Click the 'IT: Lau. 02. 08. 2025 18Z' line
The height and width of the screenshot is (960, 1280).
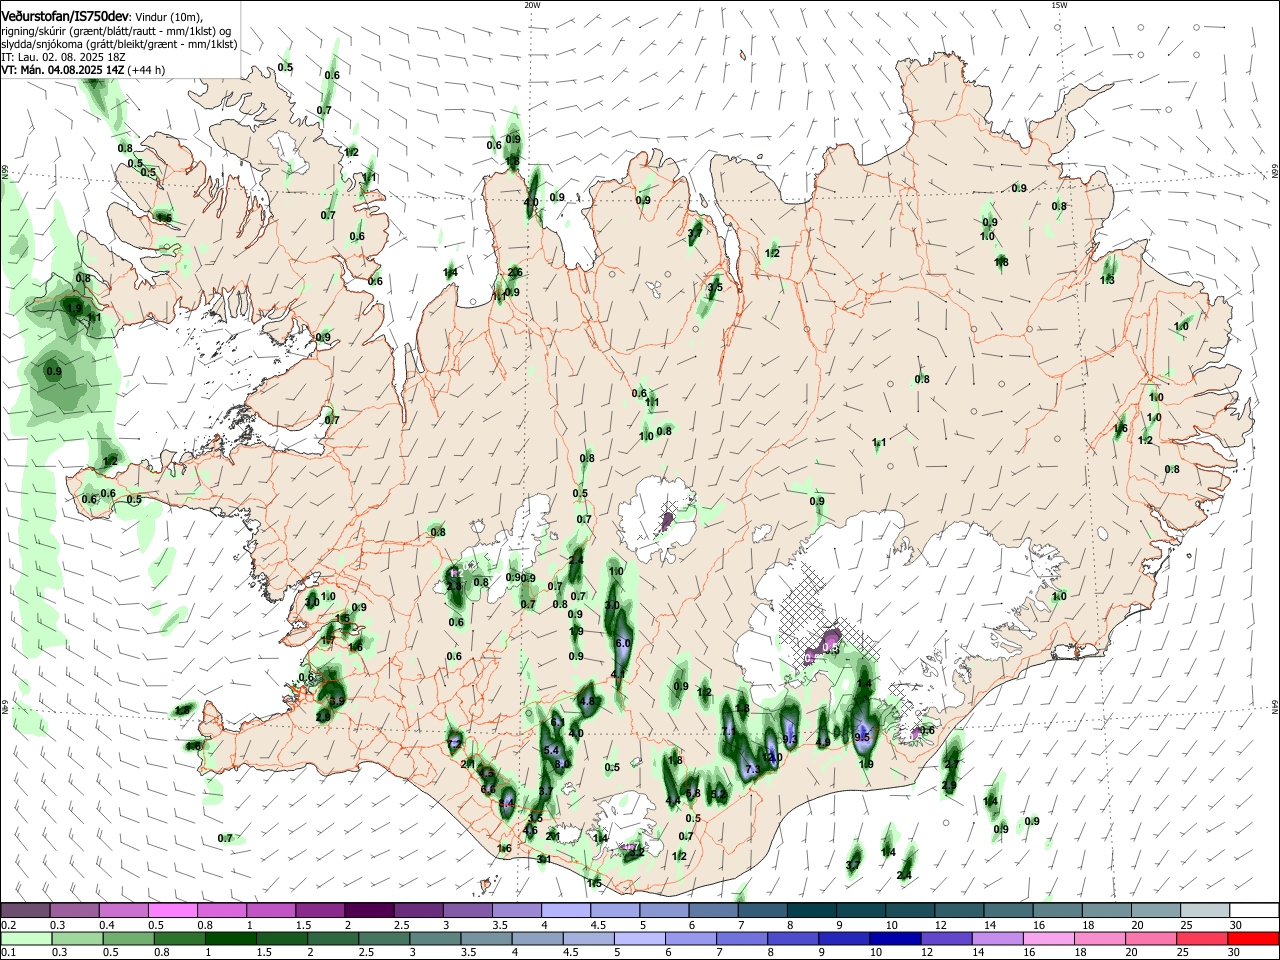pyautogui.click(x=63, y=57)
